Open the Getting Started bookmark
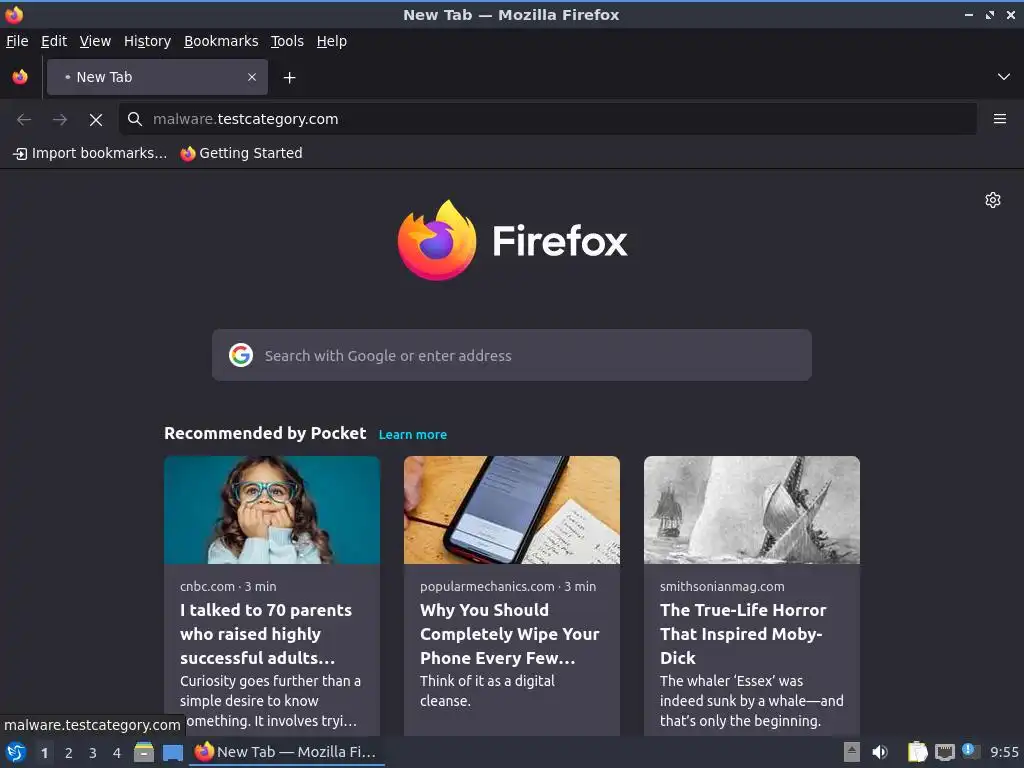This screenshot has width=1024, height=768. [x=242, y=153]
